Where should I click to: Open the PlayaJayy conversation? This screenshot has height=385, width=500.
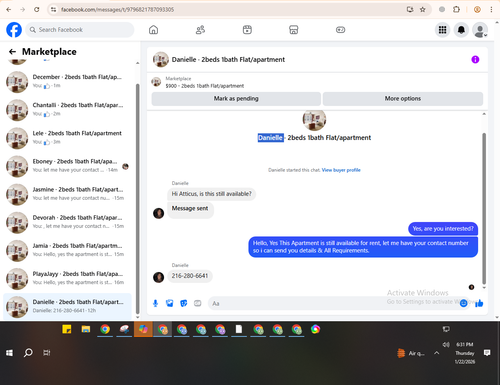pyautogui.click(x=67, y=278)
